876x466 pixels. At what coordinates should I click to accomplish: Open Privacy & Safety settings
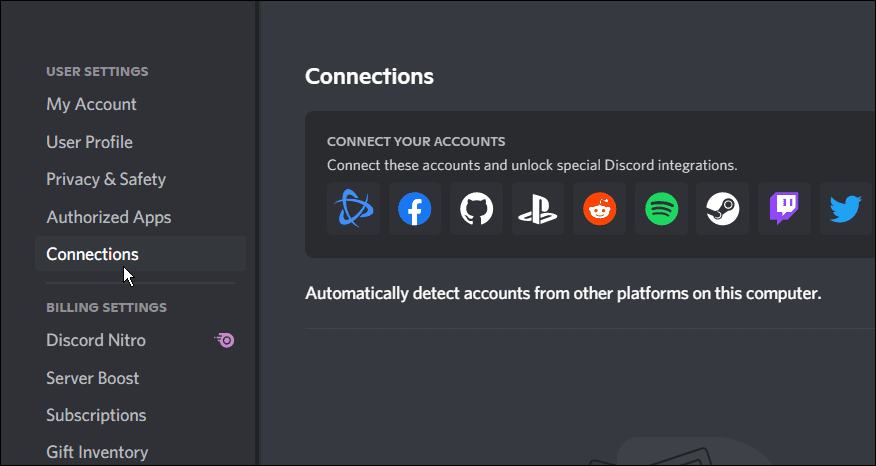(x=106, y=179)
